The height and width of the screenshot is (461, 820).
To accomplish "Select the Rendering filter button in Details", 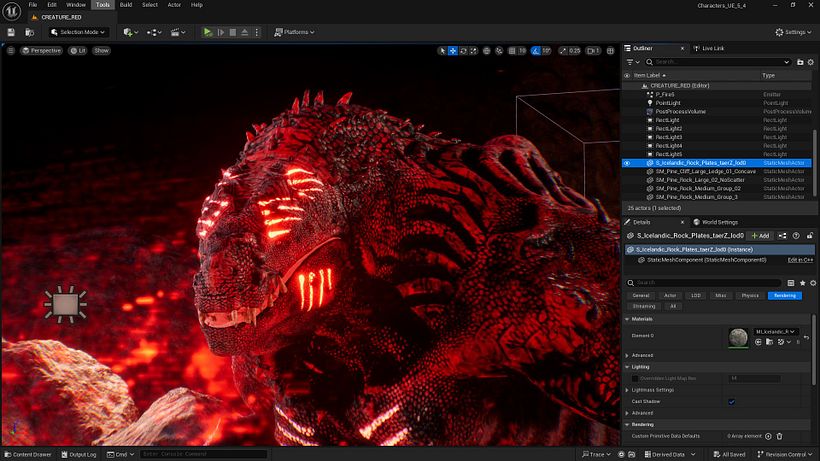I will pyautogui.click(x=784, y=296).
